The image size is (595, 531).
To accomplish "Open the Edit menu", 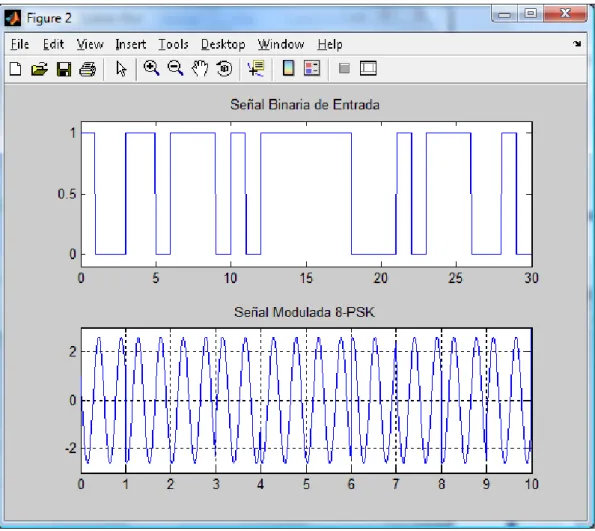I will pyautogui.click(x=53, y=44).
